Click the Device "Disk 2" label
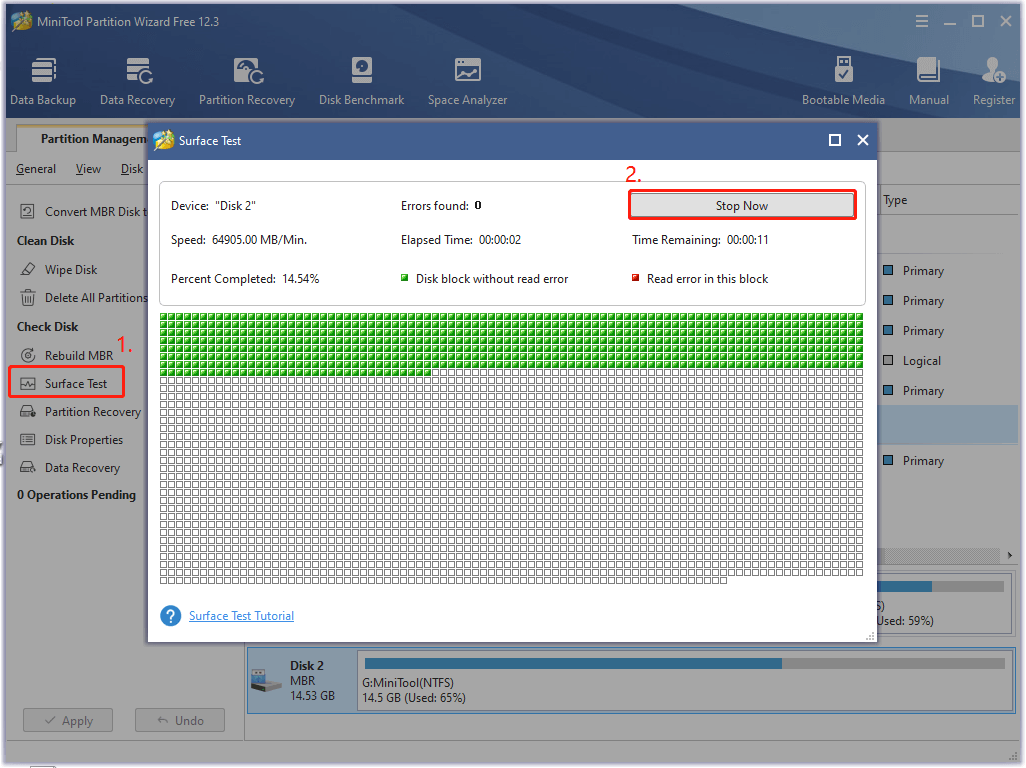The height and width of the screenshot is (768, 1026). pos(213,206)
